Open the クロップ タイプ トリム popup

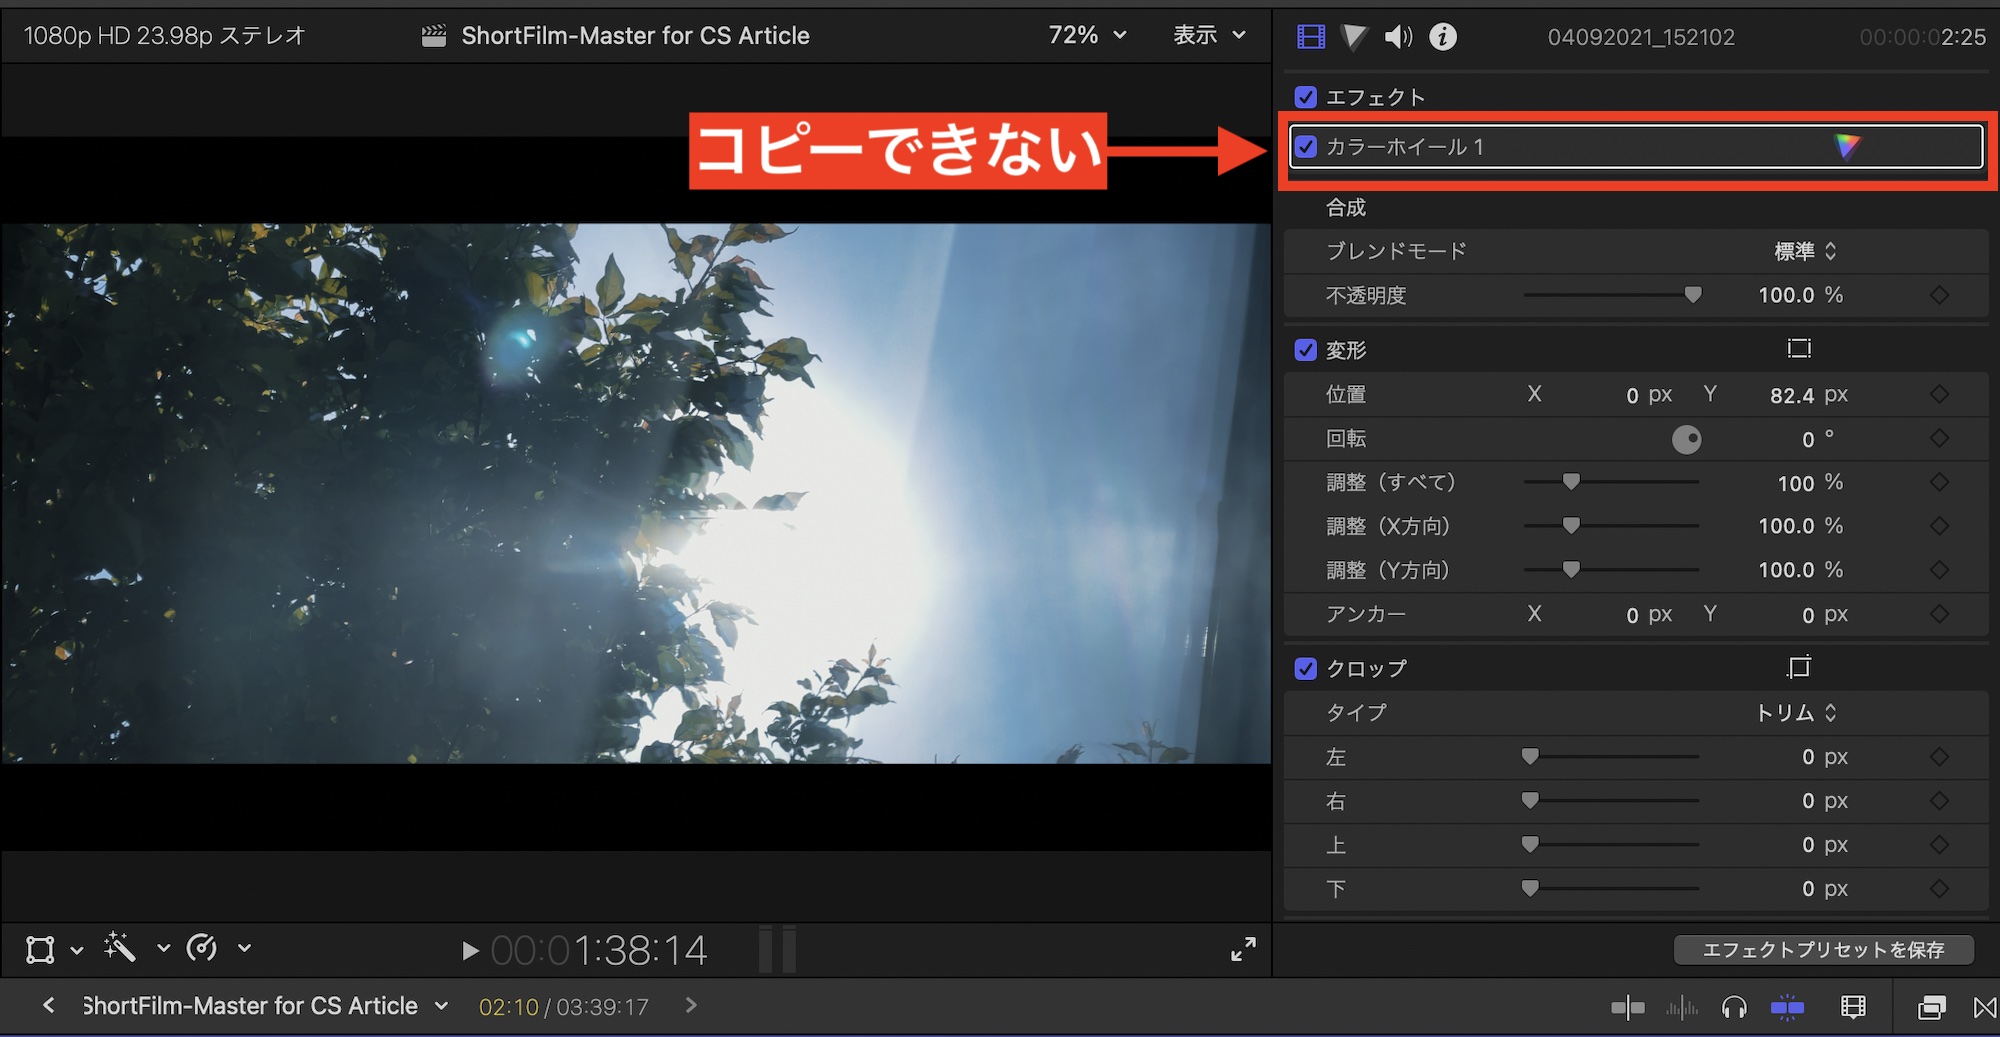tap(1796, 712)
